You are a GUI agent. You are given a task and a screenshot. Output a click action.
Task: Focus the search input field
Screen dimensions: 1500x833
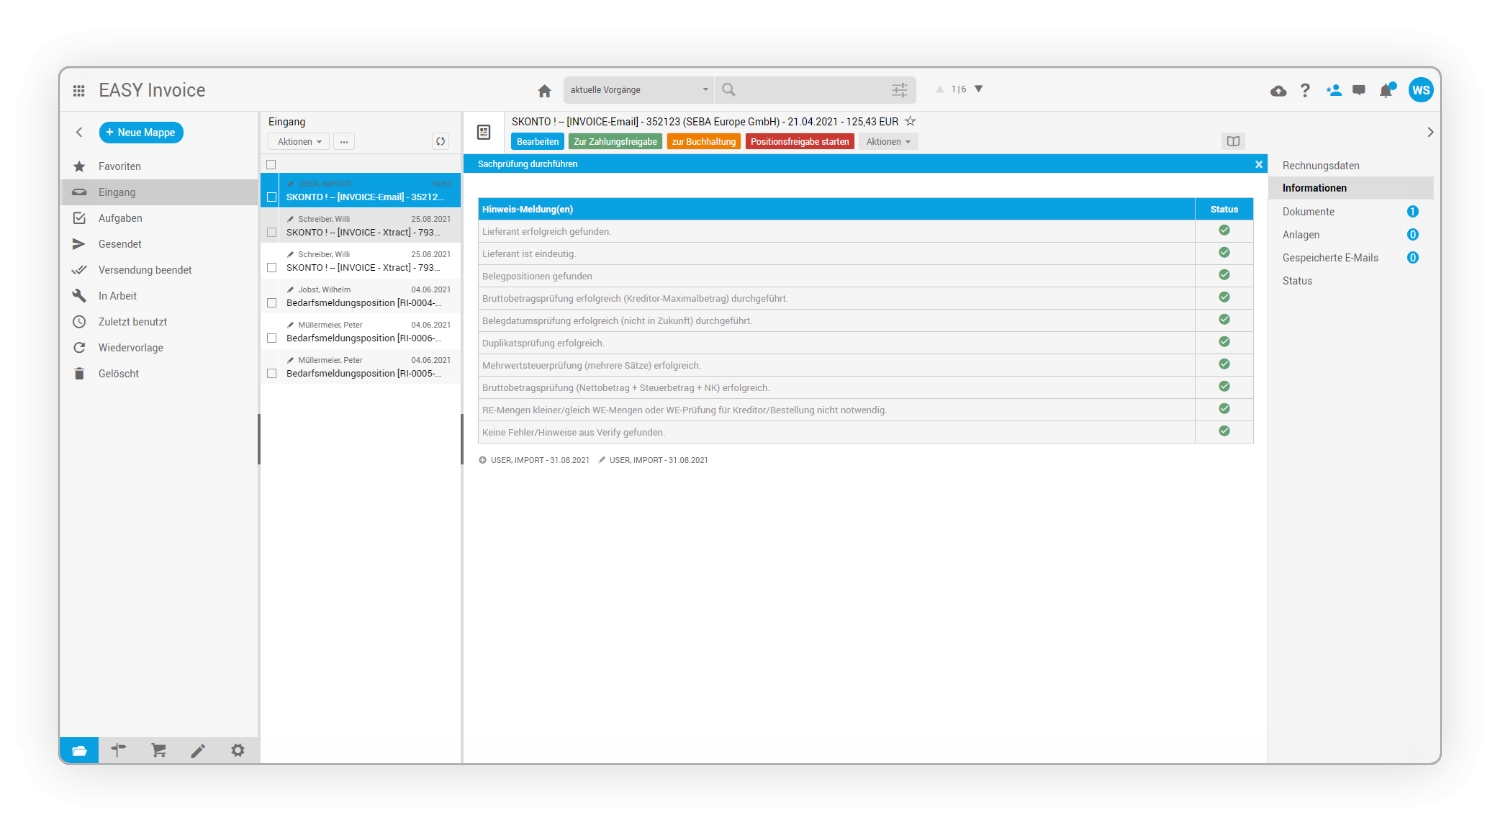click(815, 90)
